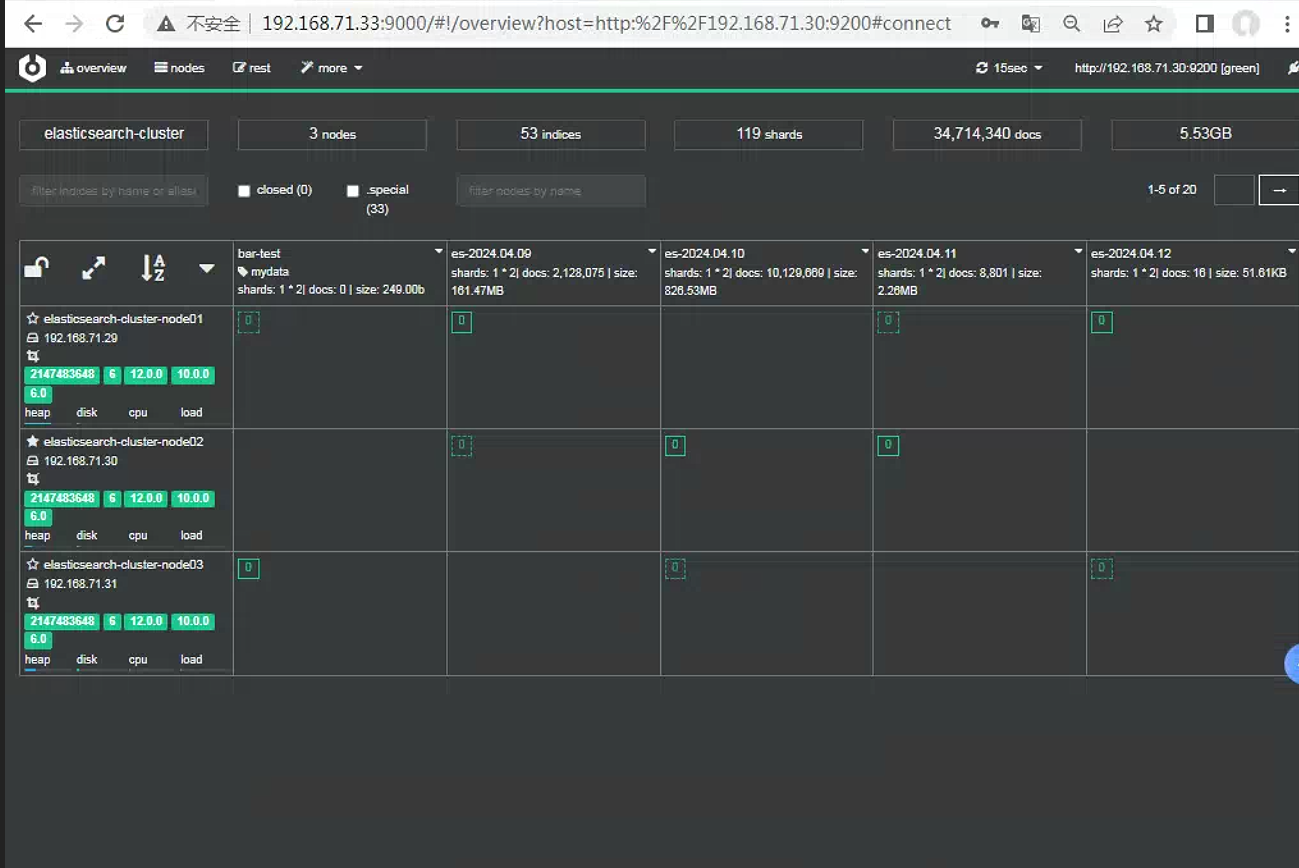Go to next page of indices
Image resolution: width=1299 pixels, height=868 pixels.
pyautogui.click(x=1279, y=190)
